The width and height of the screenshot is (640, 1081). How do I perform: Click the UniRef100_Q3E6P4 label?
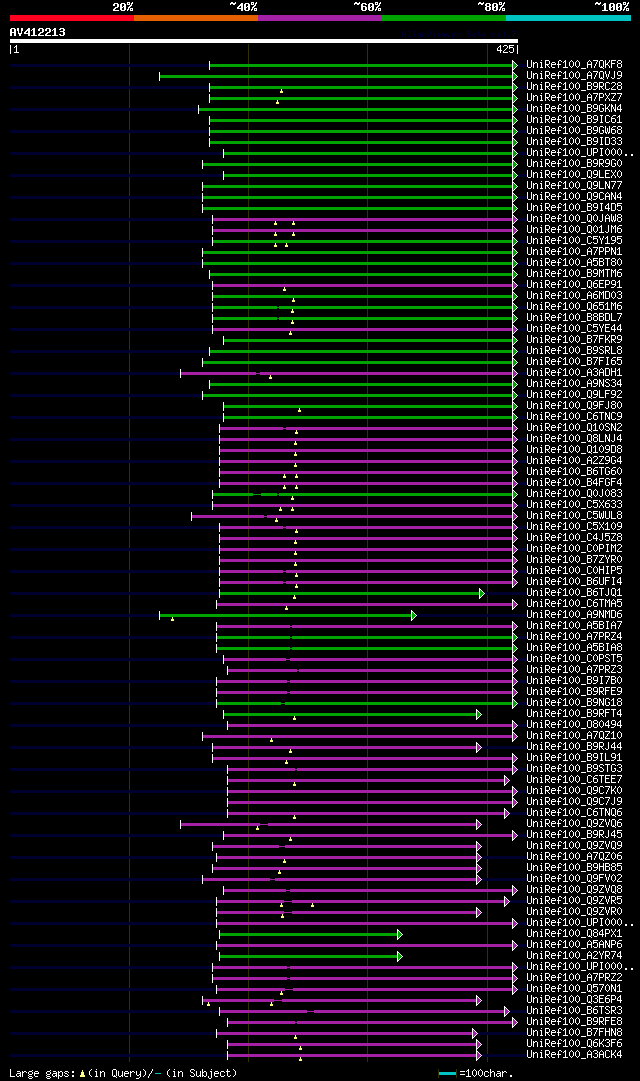coord(574,1000)
